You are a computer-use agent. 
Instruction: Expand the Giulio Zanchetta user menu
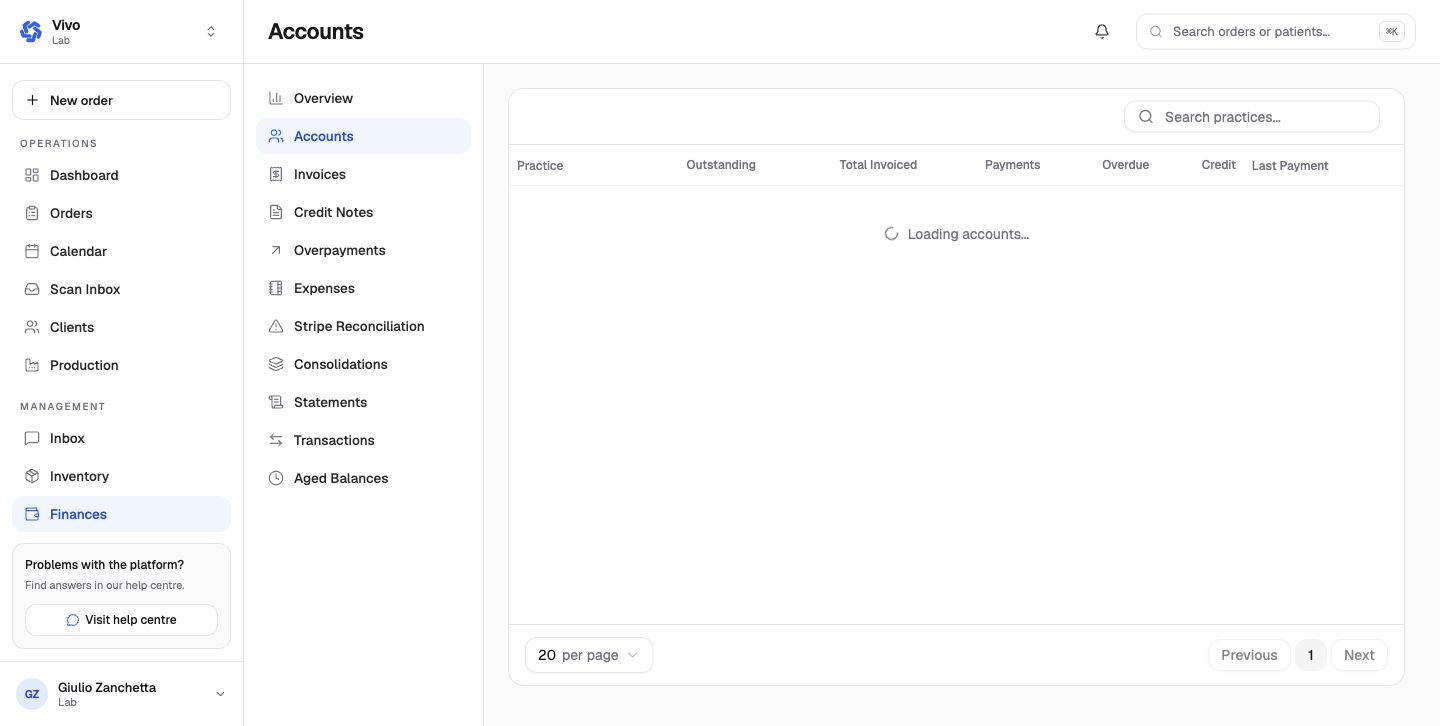(121, 694)
